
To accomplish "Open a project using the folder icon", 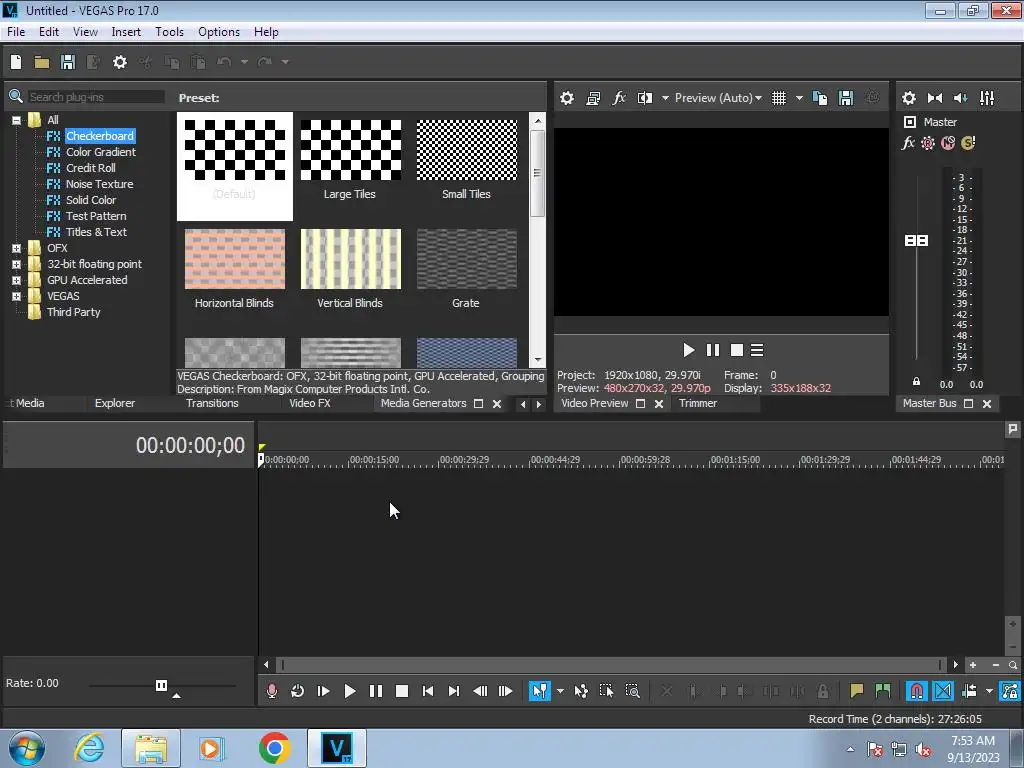I will [x=42, y=62].
